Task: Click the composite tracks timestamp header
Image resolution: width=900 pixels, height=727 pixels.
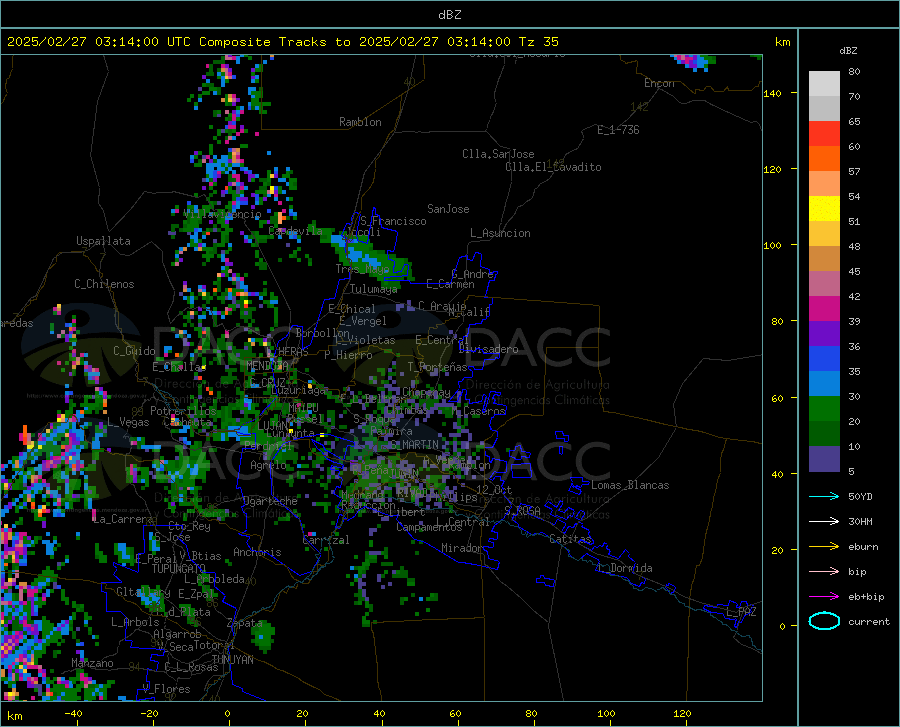Action: pos(282,42)
